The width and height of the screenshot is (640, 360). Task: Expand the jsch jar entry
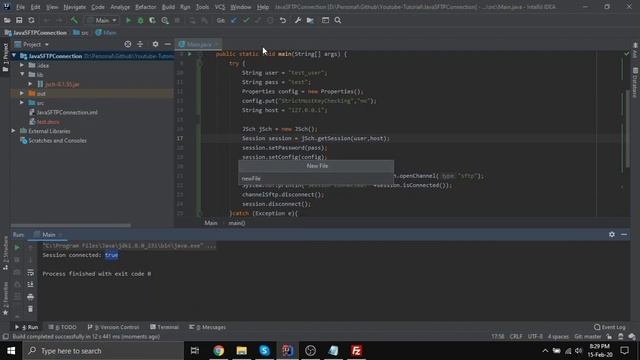30,84
